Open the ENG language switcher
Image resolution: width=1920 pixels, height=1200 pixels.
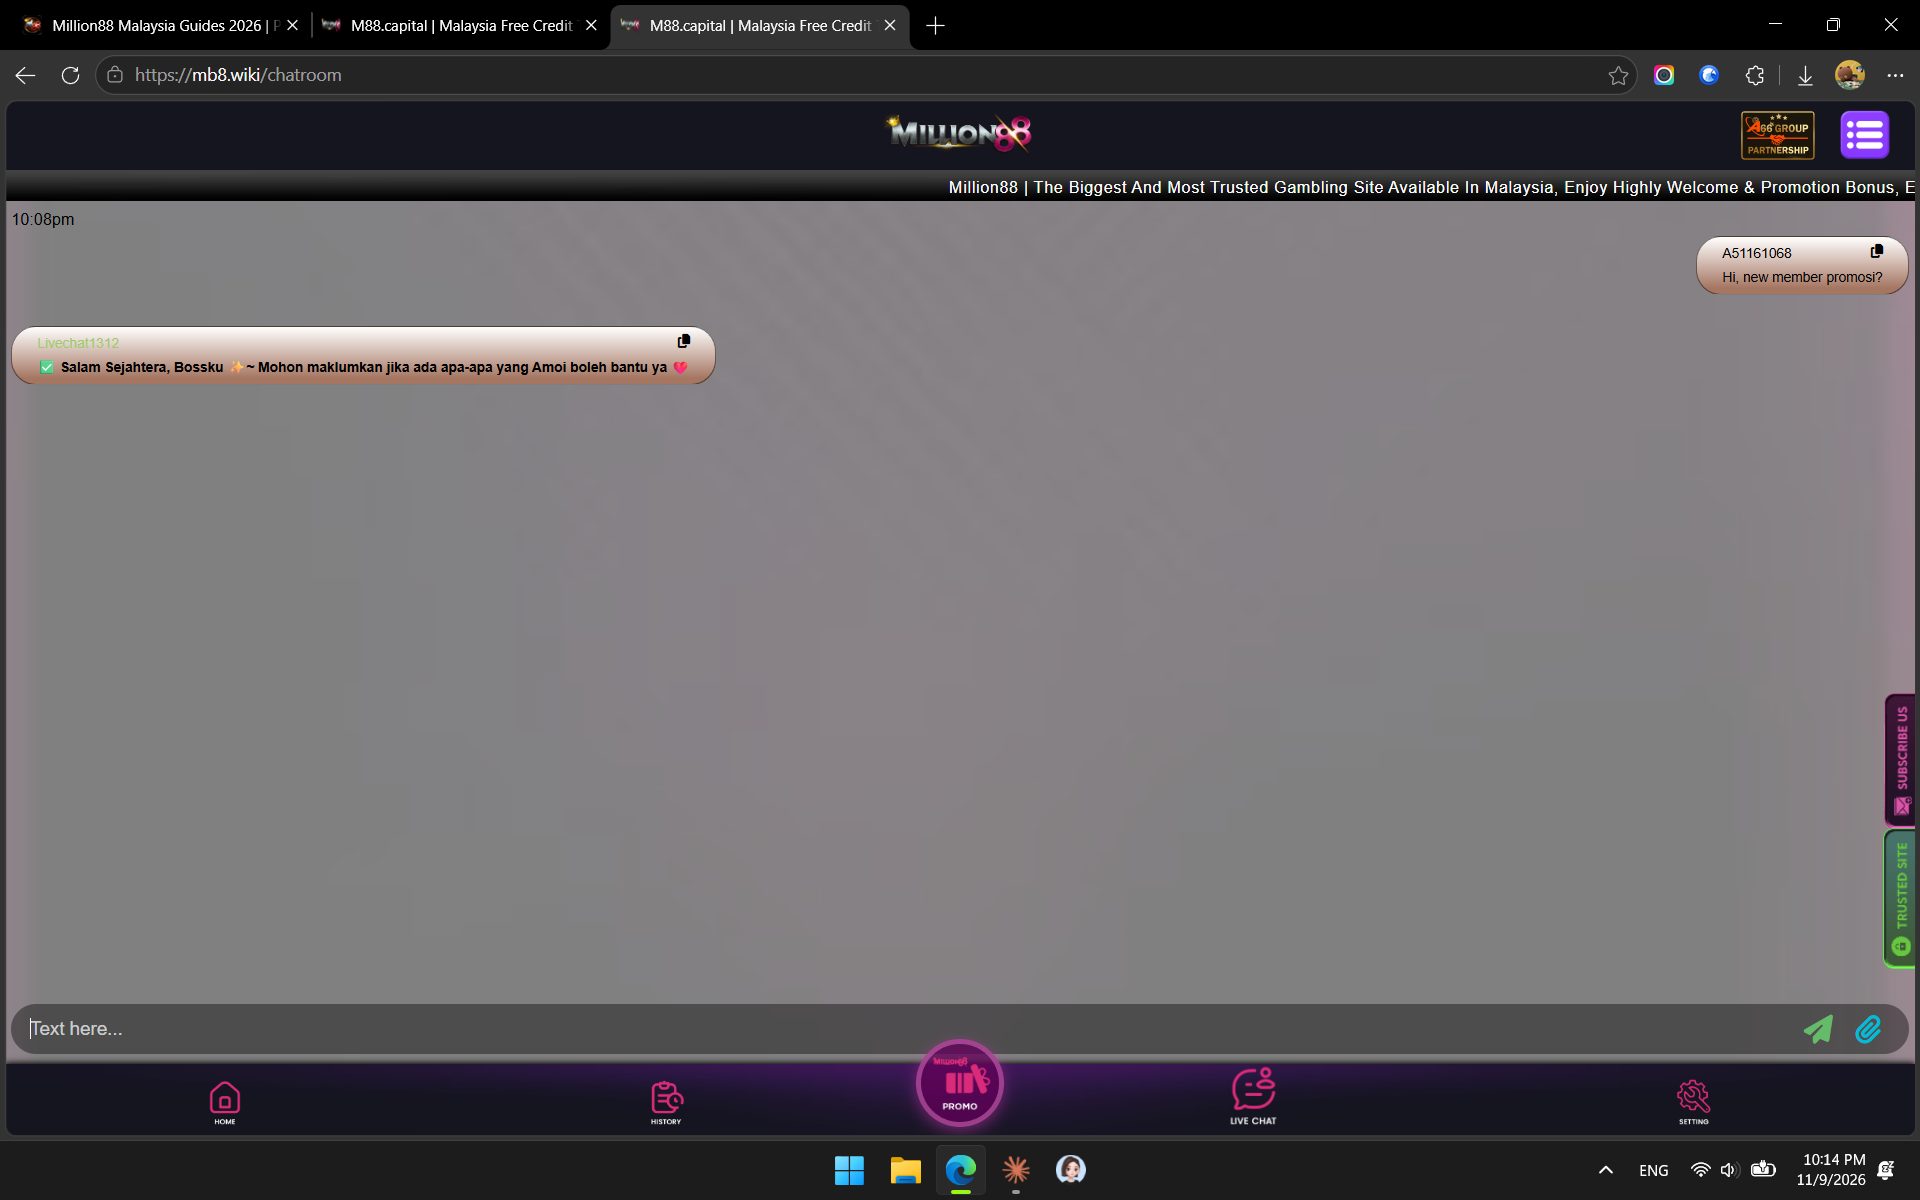(1654, 1170)
